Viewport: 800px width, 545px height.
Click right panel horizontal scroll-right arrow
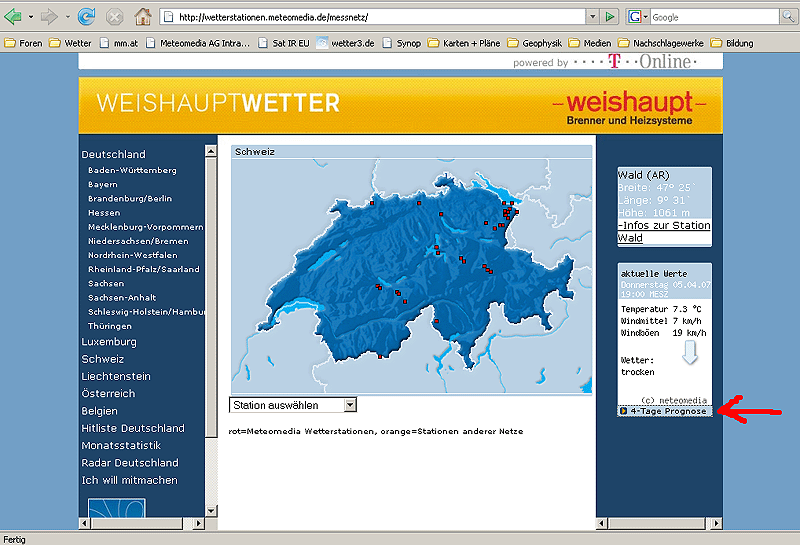pos(716,523)
